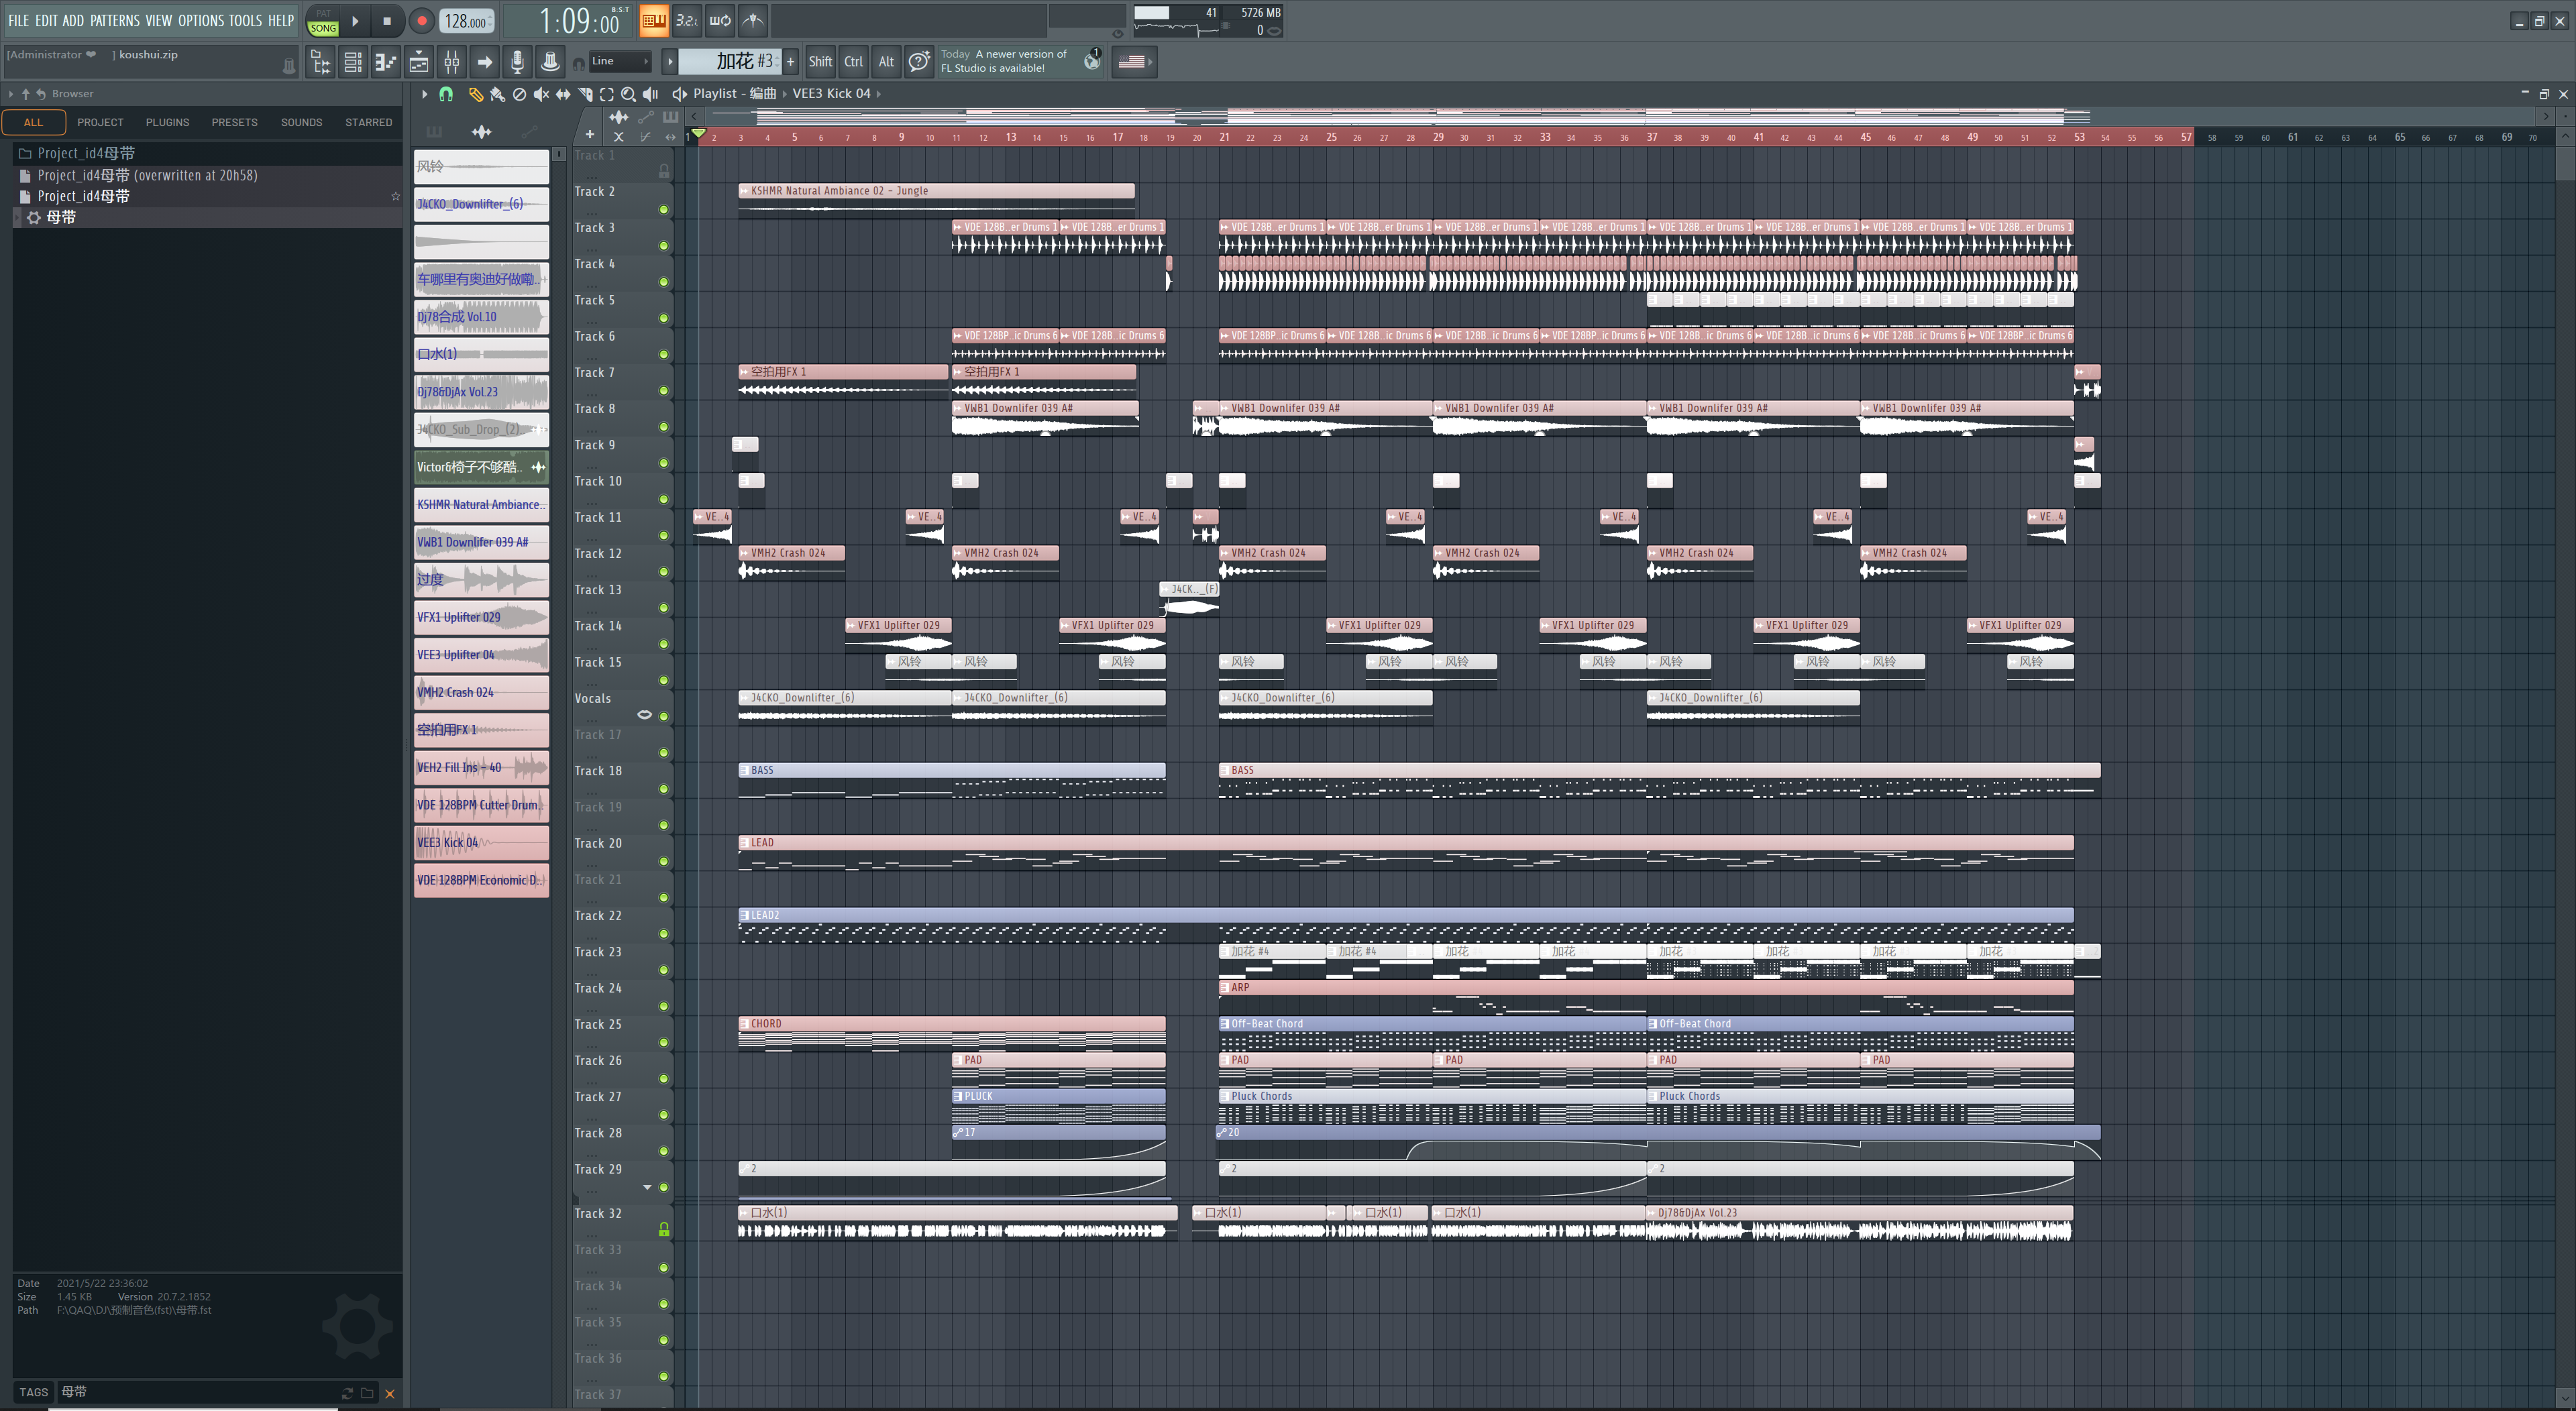Click the microphone recording icon
2576x1411 pixels.
tap(517, 62)
